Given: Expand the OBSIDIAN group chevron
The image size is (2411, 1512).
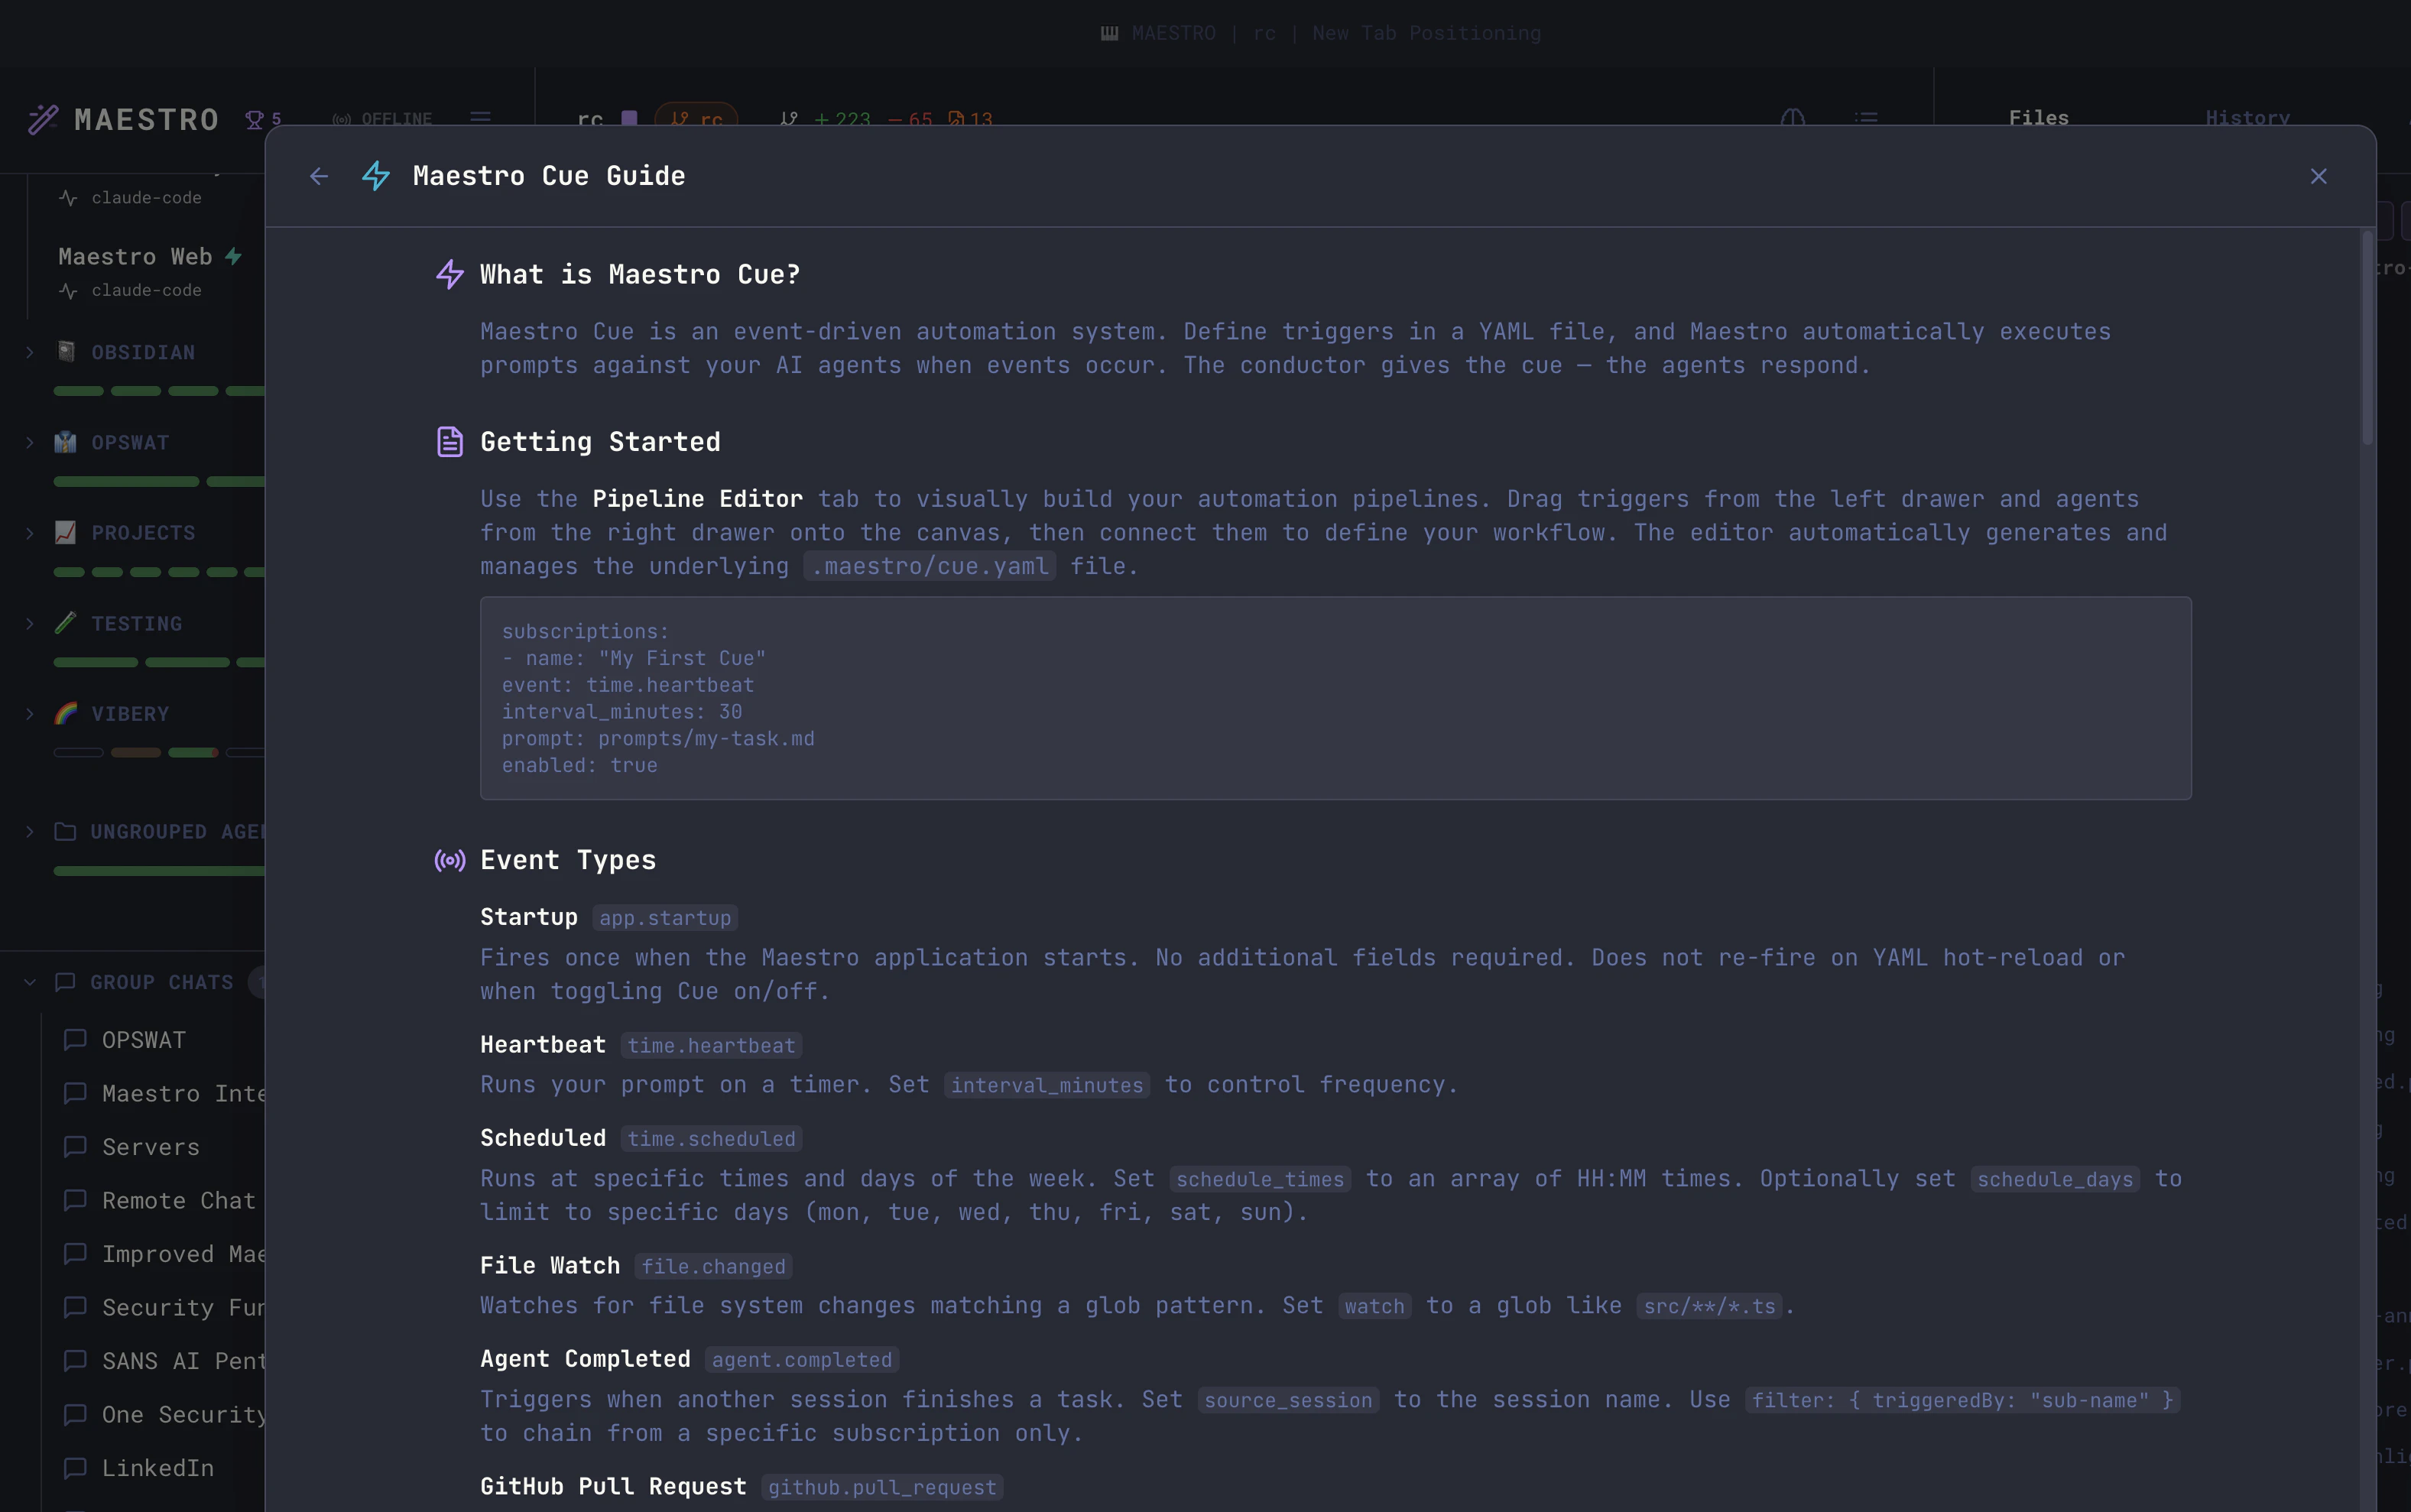Looking at the screenshot, I should point(30,352).
